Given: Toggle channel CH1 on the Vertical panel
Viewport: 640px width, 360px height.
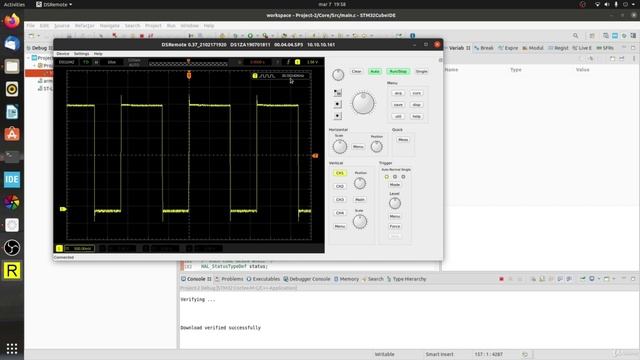Looking at the screenshot, I should (x=340, y=173).
